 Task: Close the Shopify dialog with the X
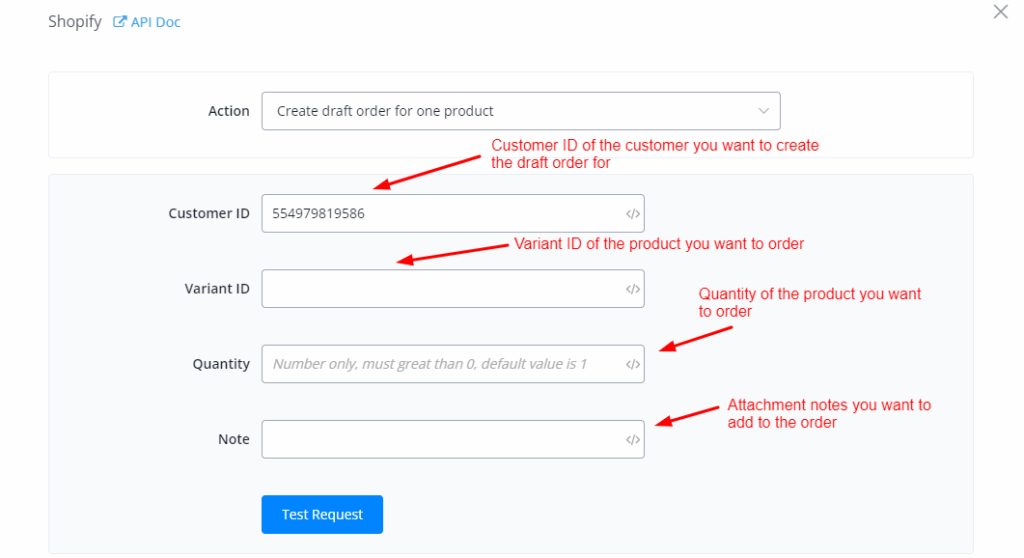(x=1000, y=13)
